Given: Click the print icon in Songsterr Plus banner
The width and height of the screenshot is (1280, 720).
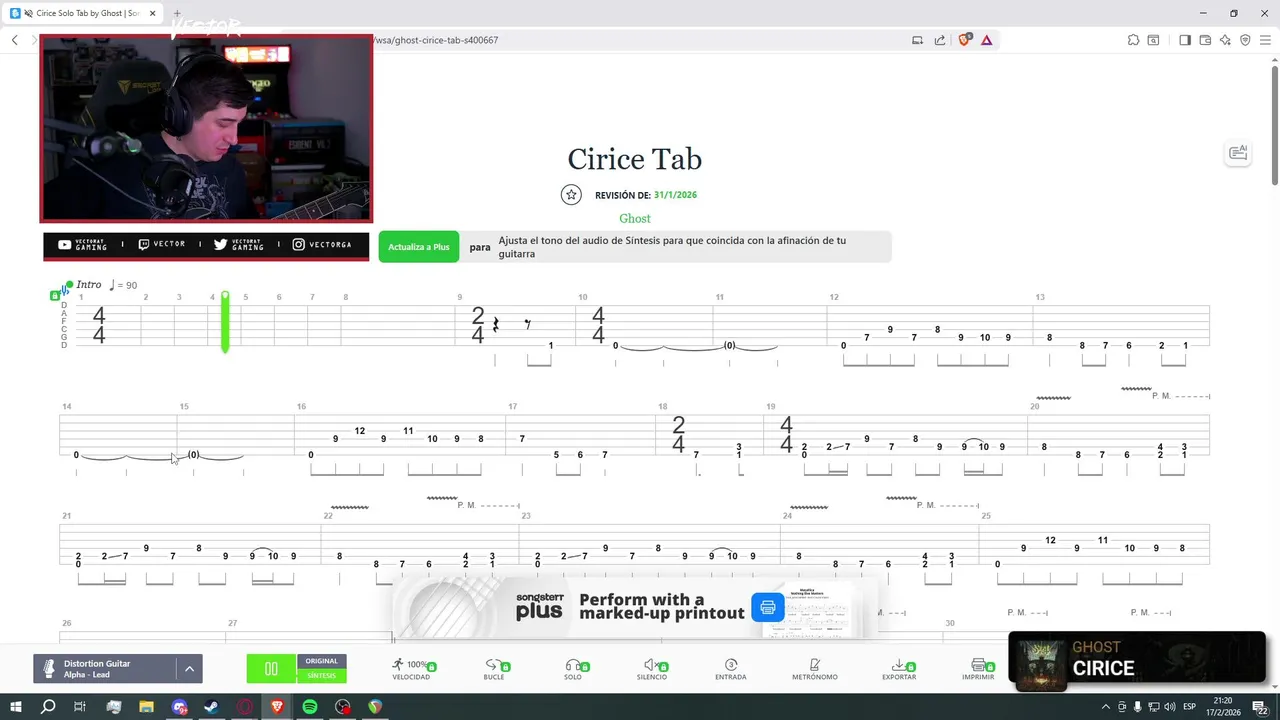Looking at the screenshot, I should [768, 607].
